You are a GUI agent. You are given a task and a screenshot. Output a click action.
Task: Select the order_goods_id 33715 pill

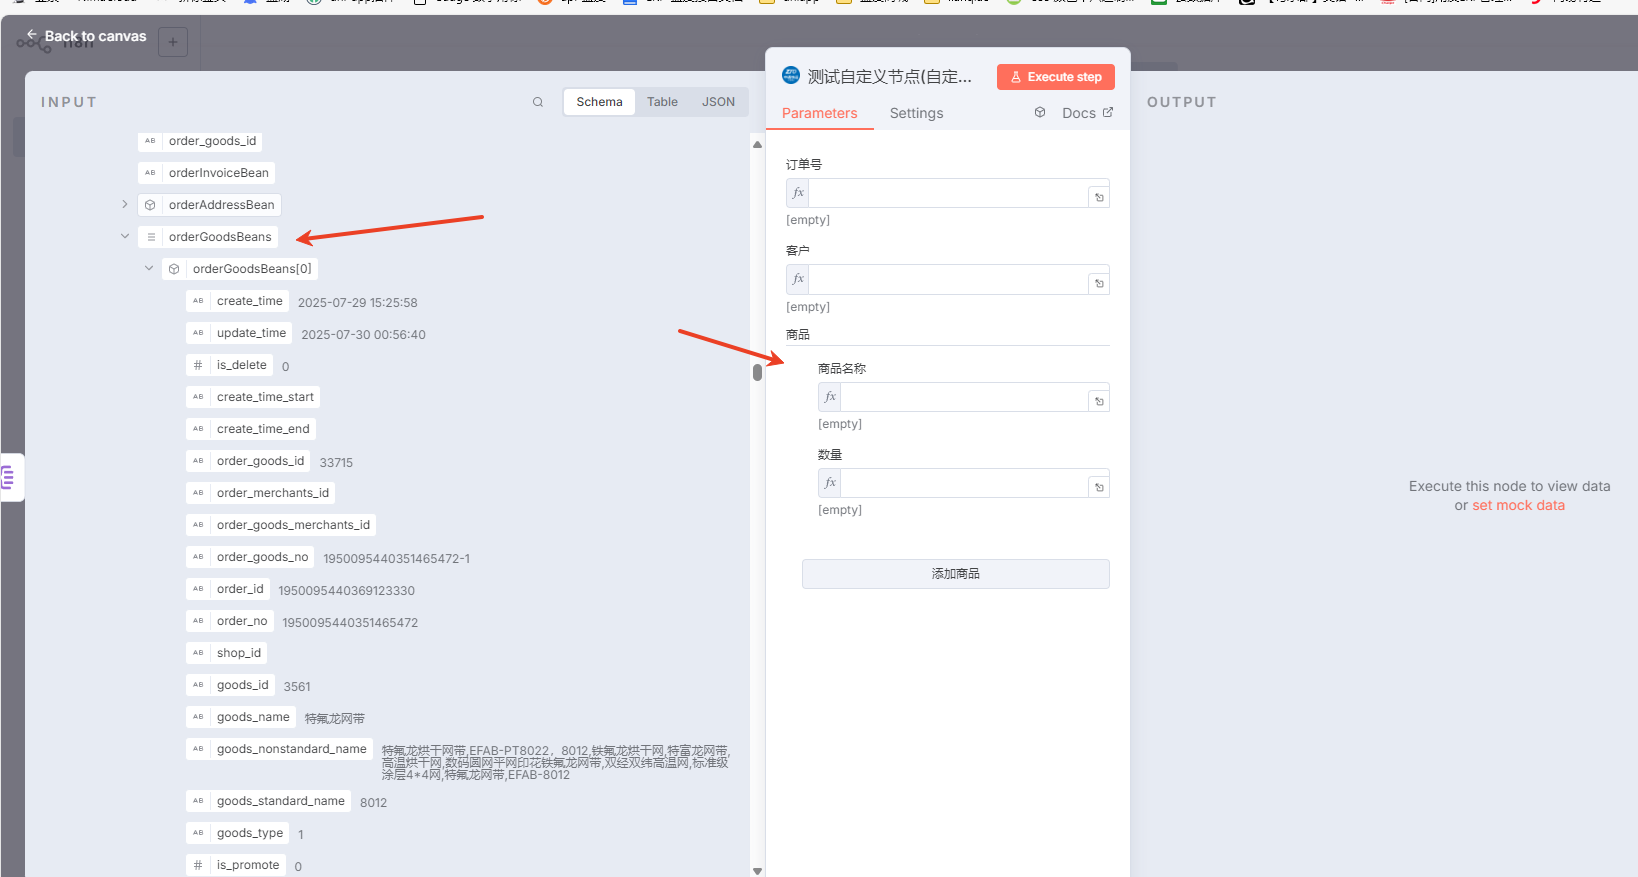(x=248, y=461)
